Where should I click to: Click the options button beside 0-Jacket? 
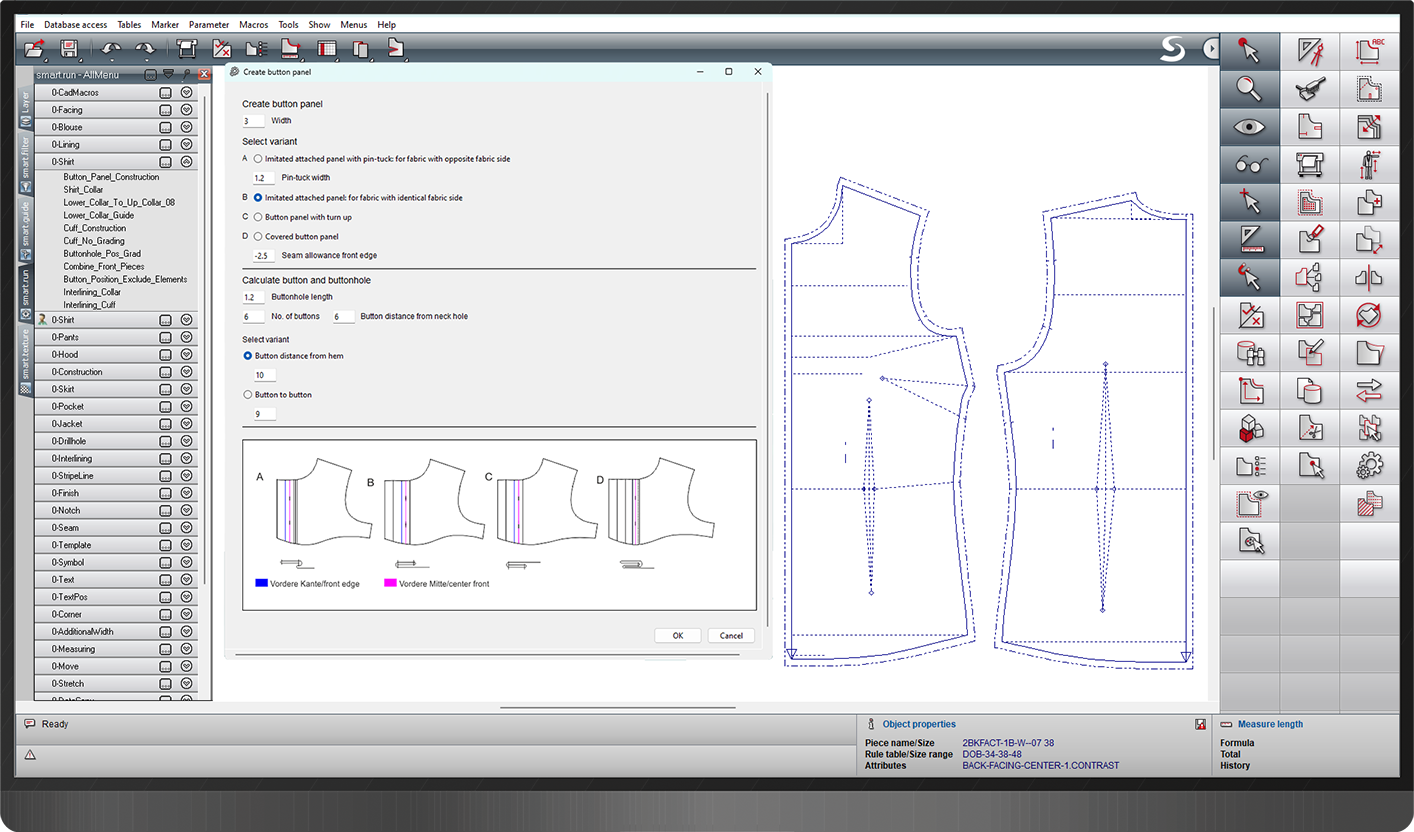tap(166, 424)
